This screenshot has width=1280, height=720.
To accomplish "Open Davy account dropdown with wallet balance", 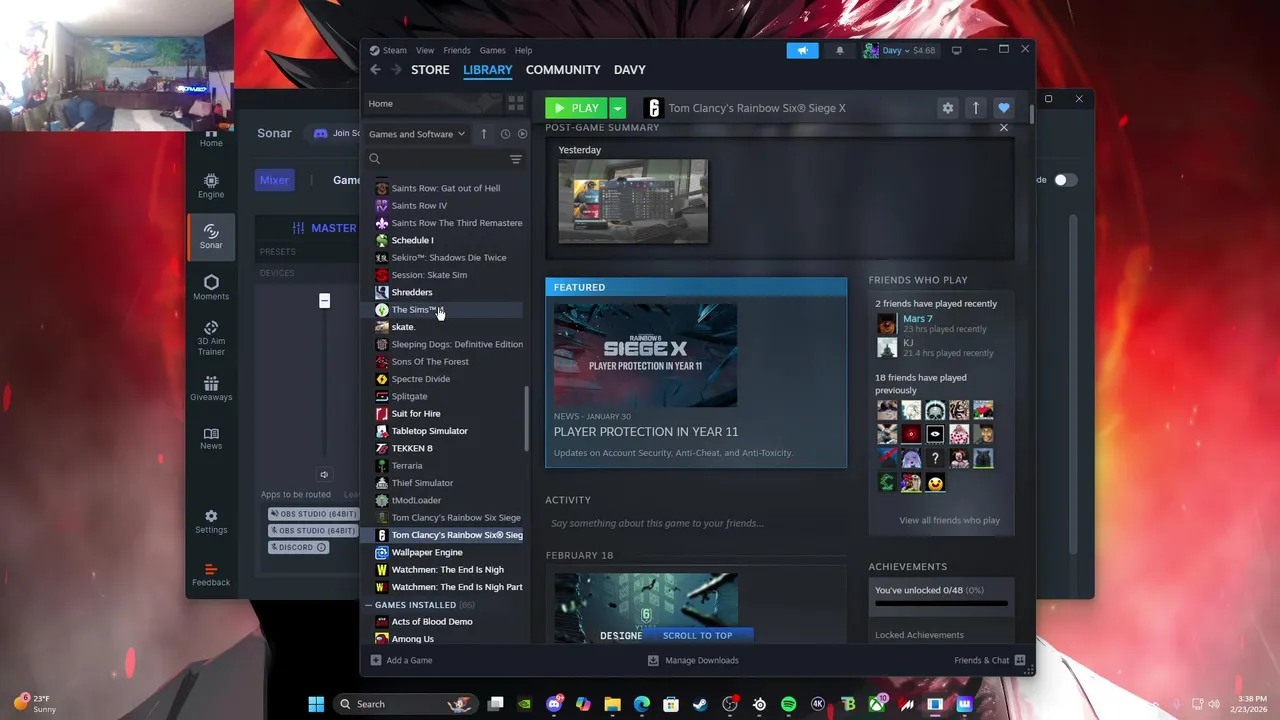I will (x=900, y=50).
